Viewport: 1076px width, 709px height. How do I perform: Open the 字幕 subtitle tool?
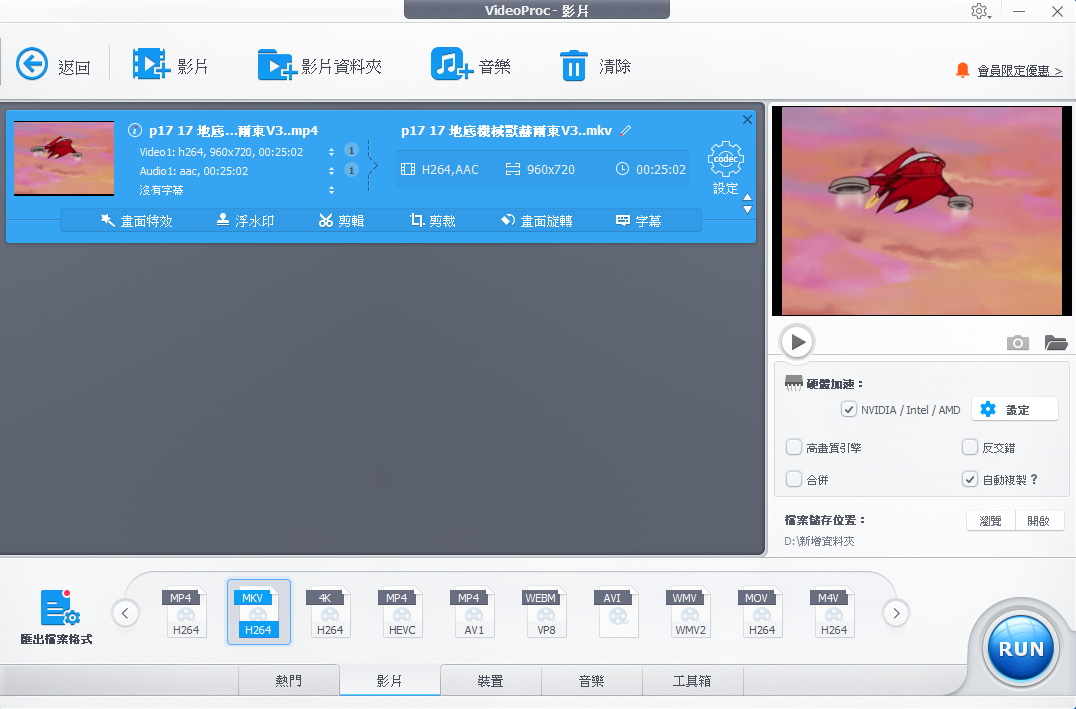point(638,221)
